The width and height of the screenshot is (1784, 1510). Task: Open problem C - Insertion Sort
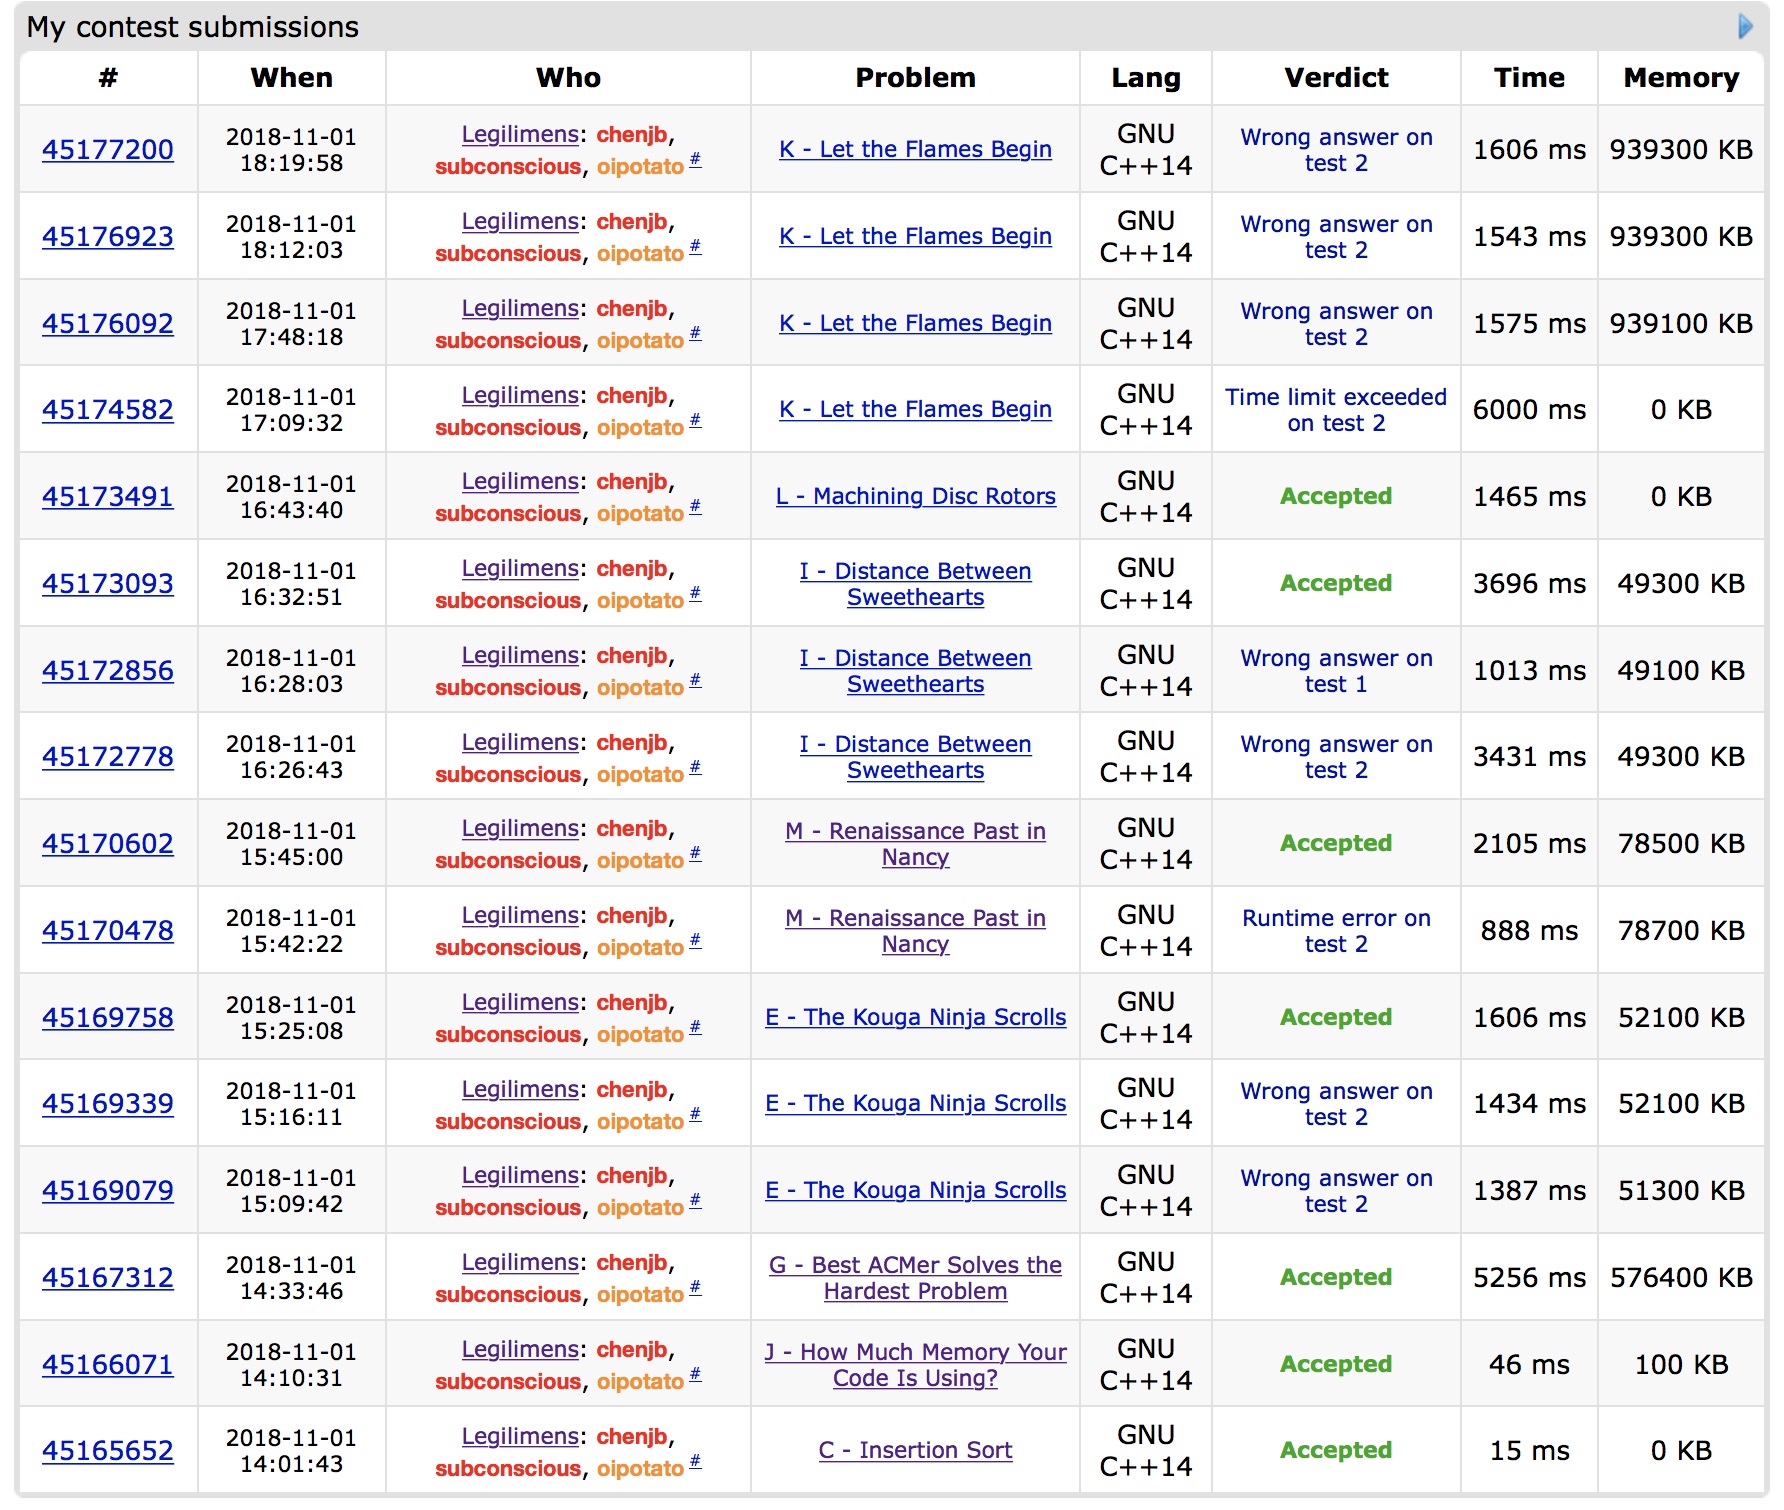coord(915,1451)
